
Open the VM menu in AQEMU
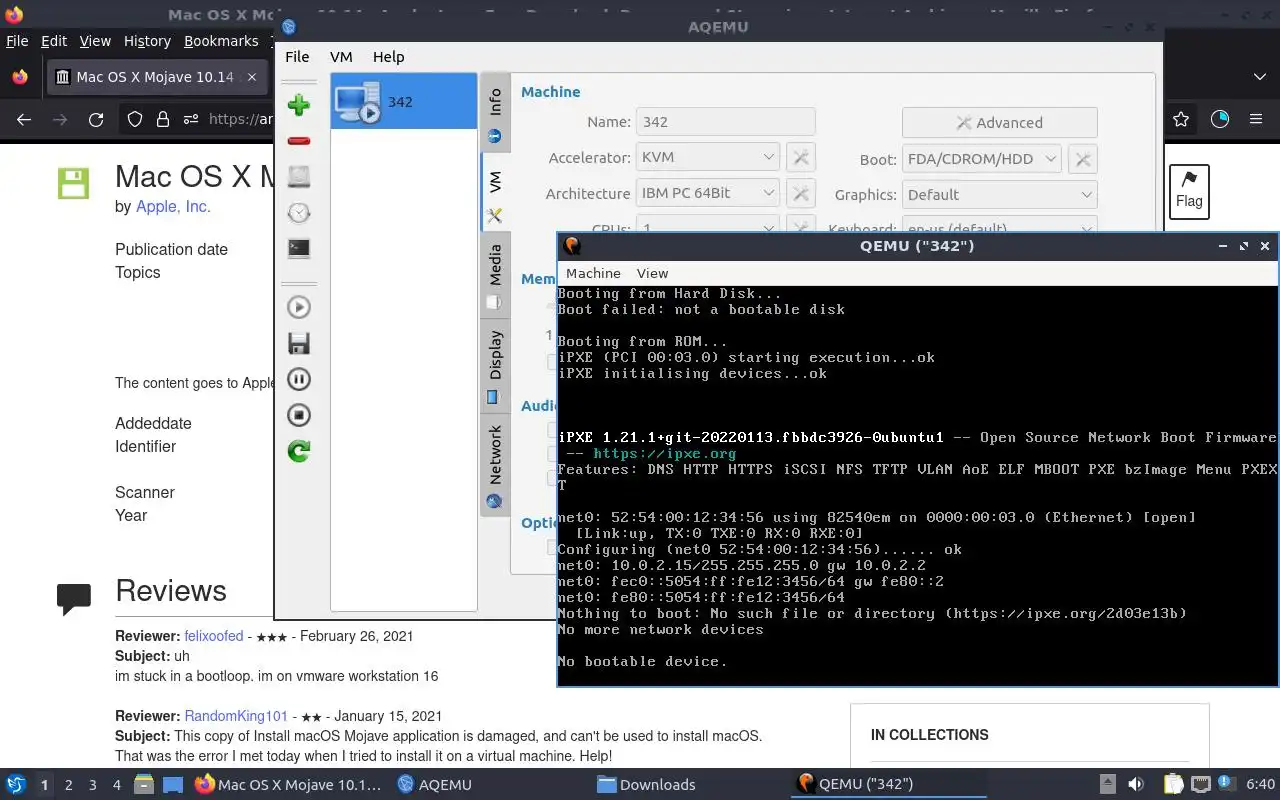pyautogui.click(x=341, y=57)
